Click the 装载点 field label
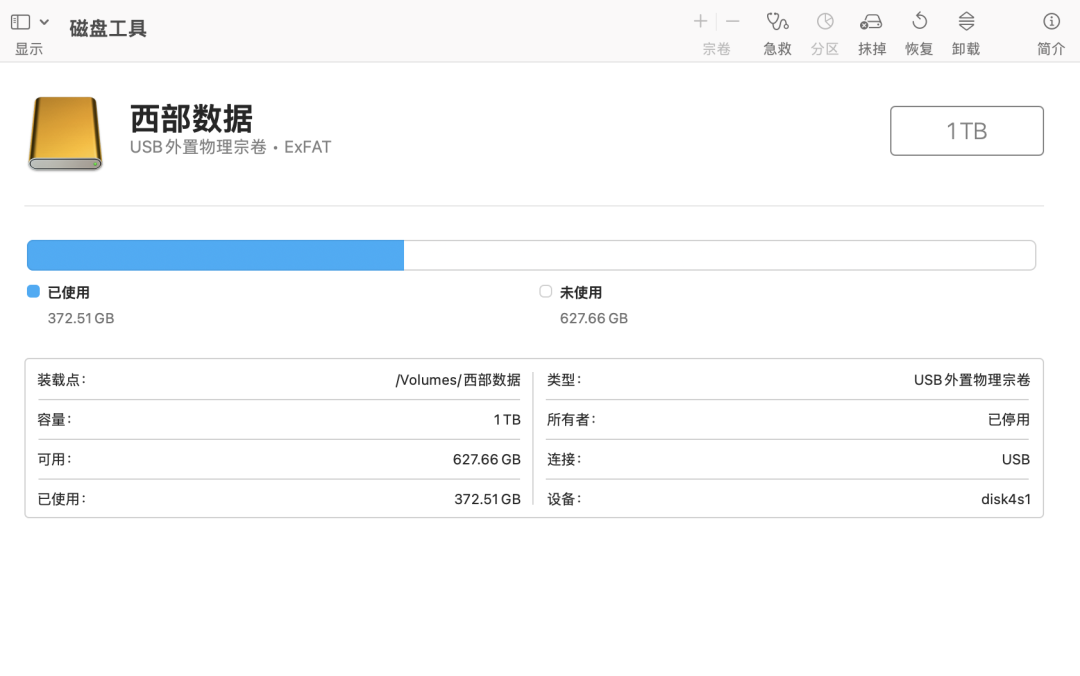 (x=61, y=380)
